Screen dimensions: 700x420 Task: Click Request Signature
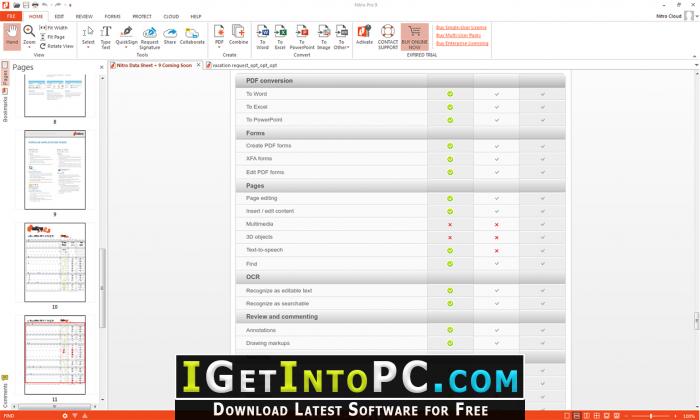tap(150, 37)
